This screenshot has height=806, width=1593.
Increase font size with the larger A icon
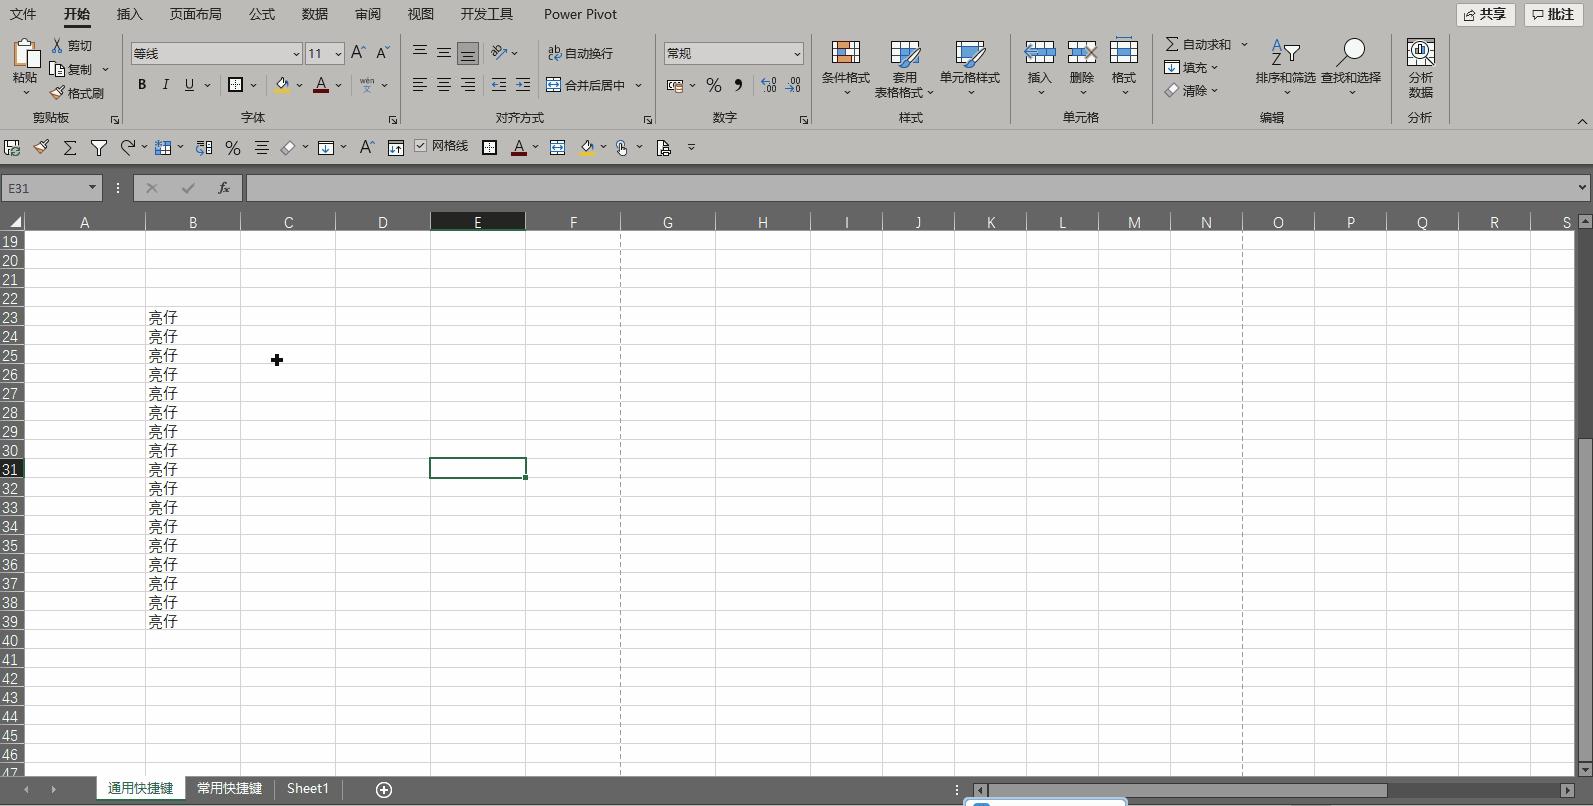358,53
